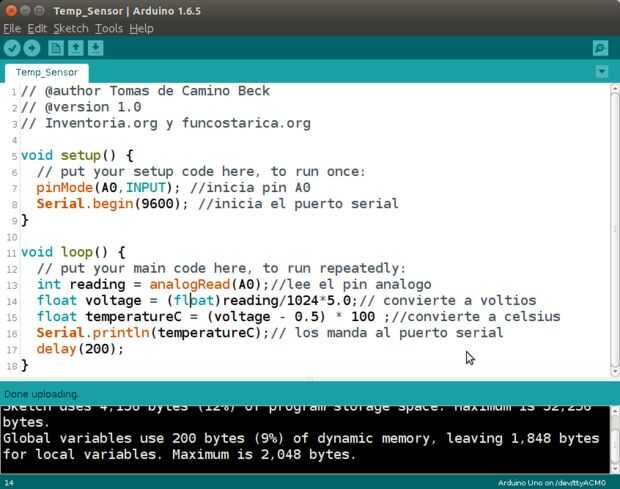
Task: Open the Edit menu
Action: (37, 28)
